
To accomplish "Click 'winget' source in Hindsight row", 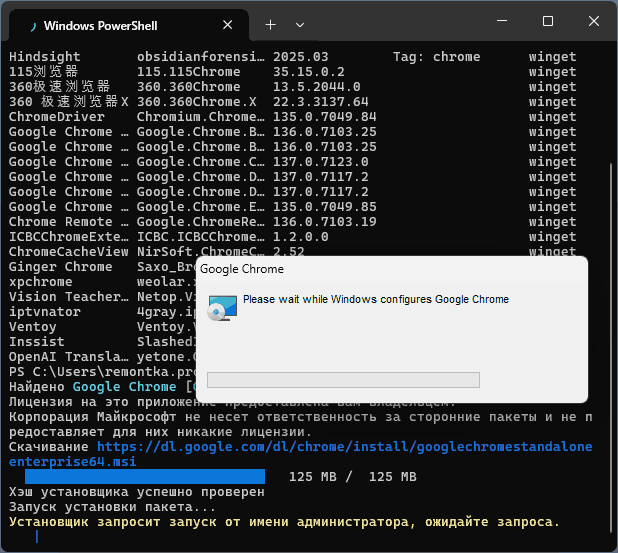I will (552, 57).
